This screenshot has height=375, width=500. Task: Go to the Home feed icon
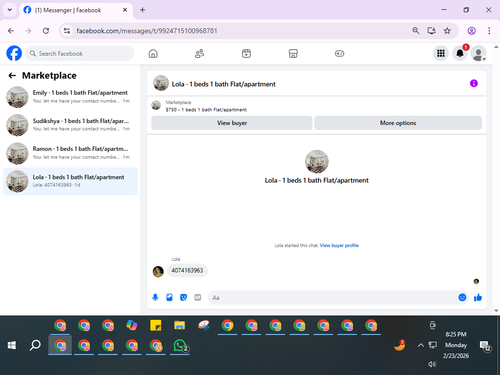coord(153,53)
